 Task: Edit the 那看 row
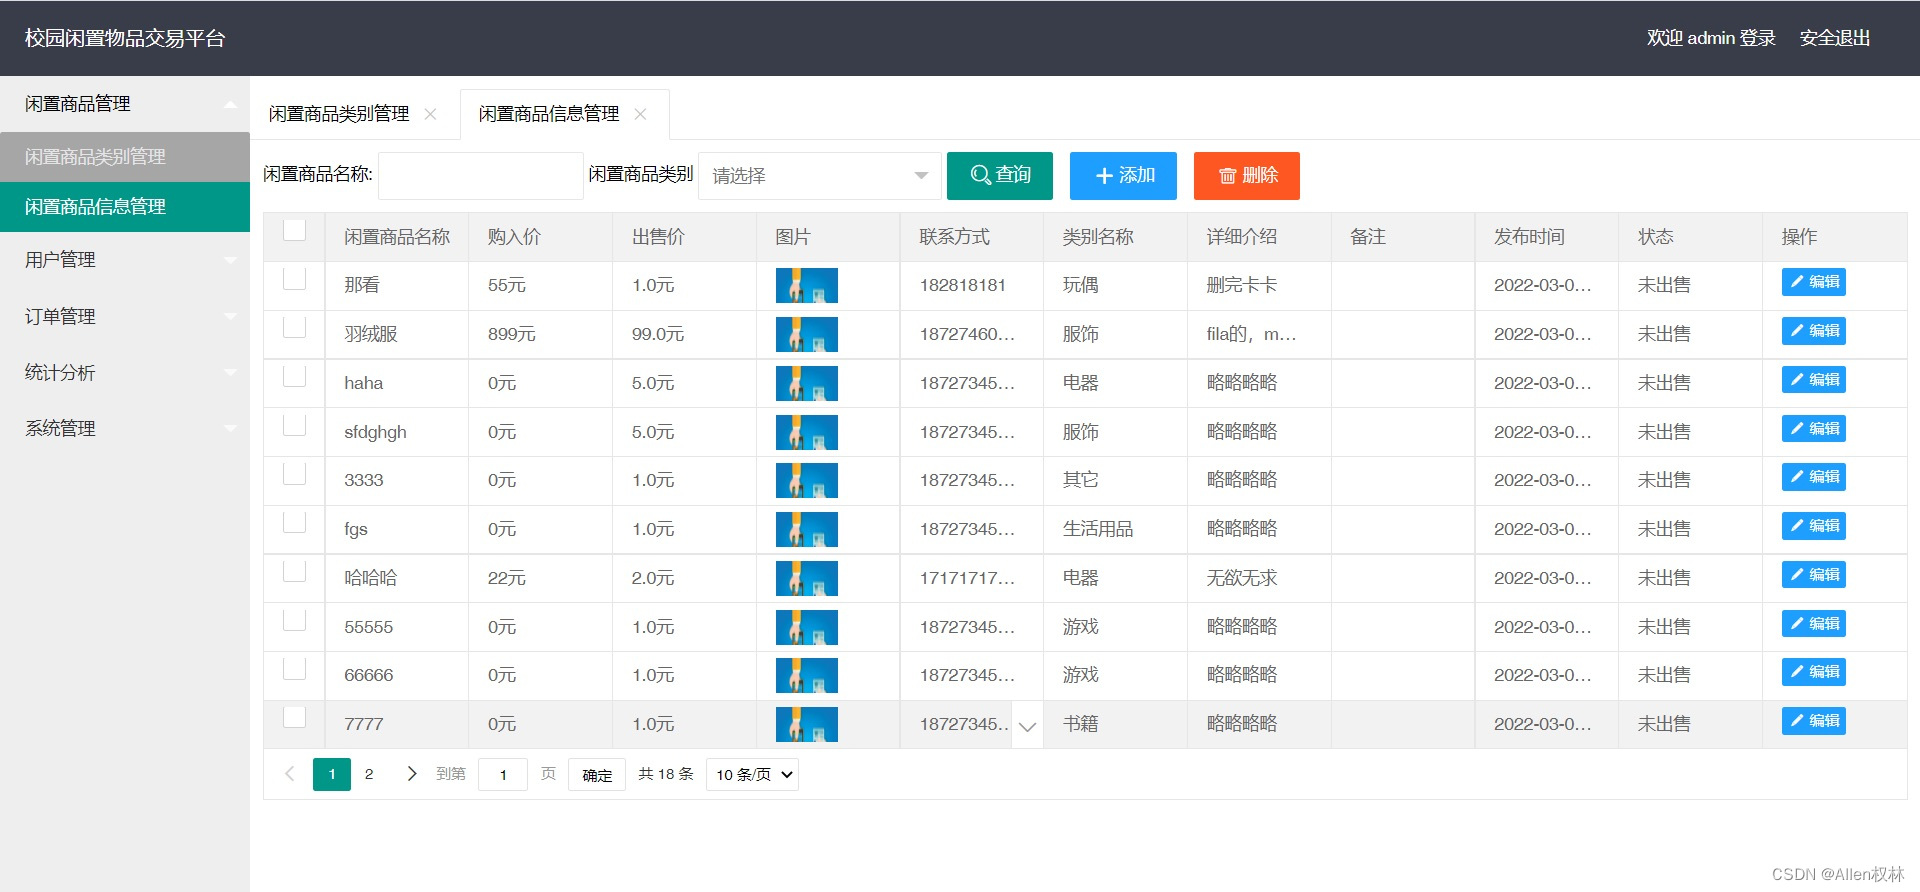click(1814, 282)
